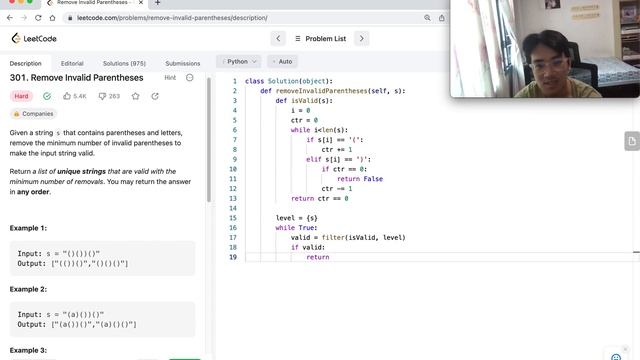Open the Auto dropdown

(282, 62)
